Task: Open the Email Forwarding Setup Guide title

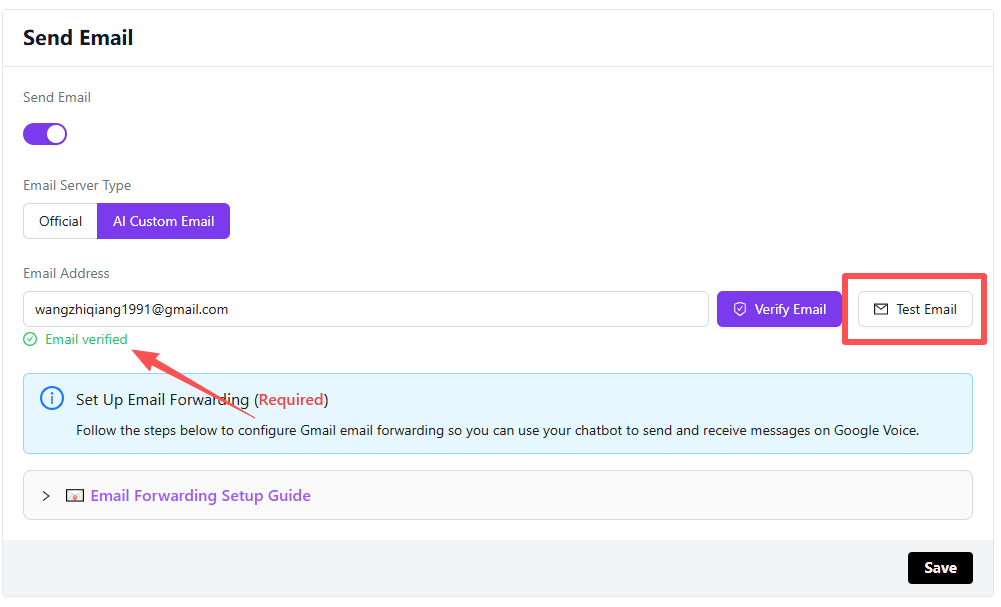Action: (200, 496)
